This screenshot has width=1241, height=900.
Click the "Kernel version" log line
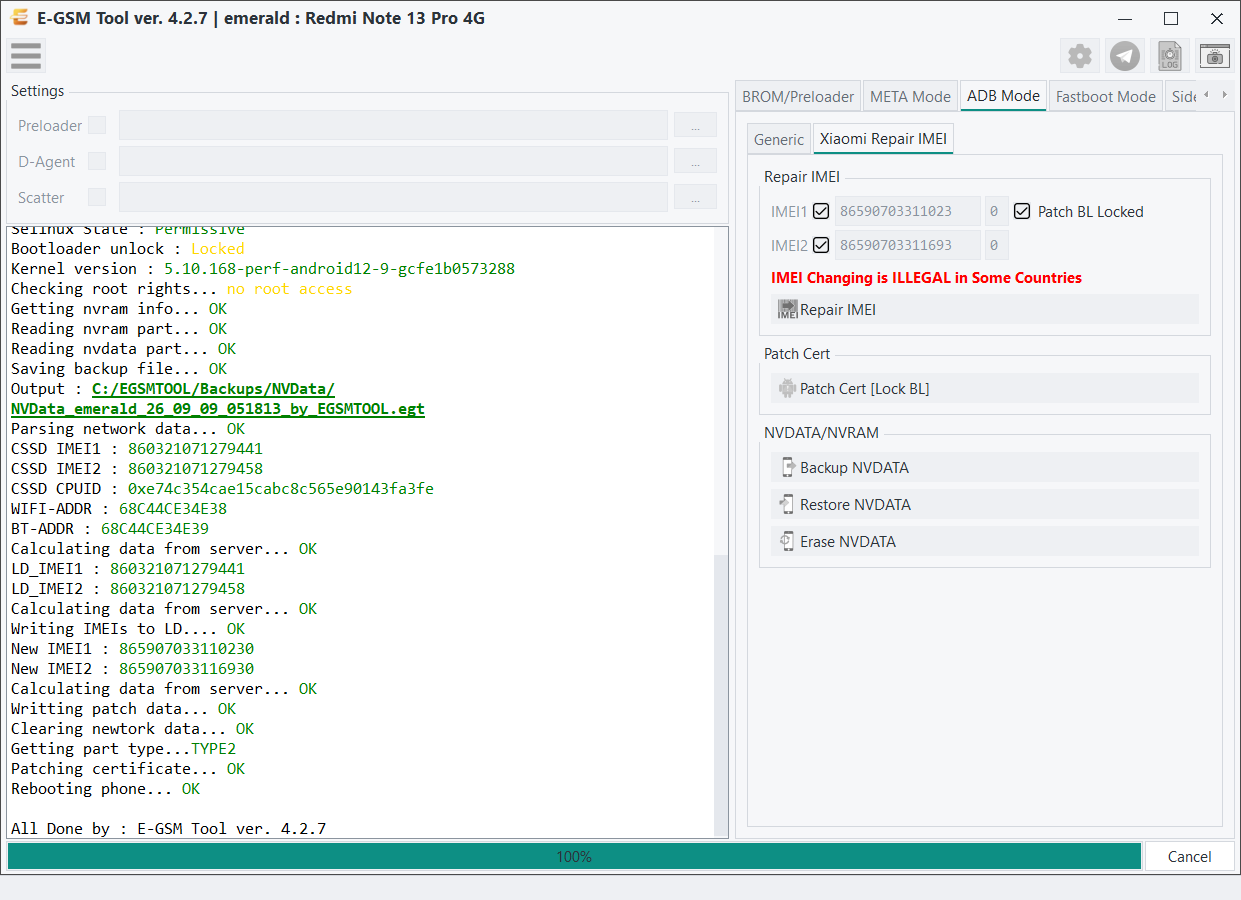(x=263, y=268)
